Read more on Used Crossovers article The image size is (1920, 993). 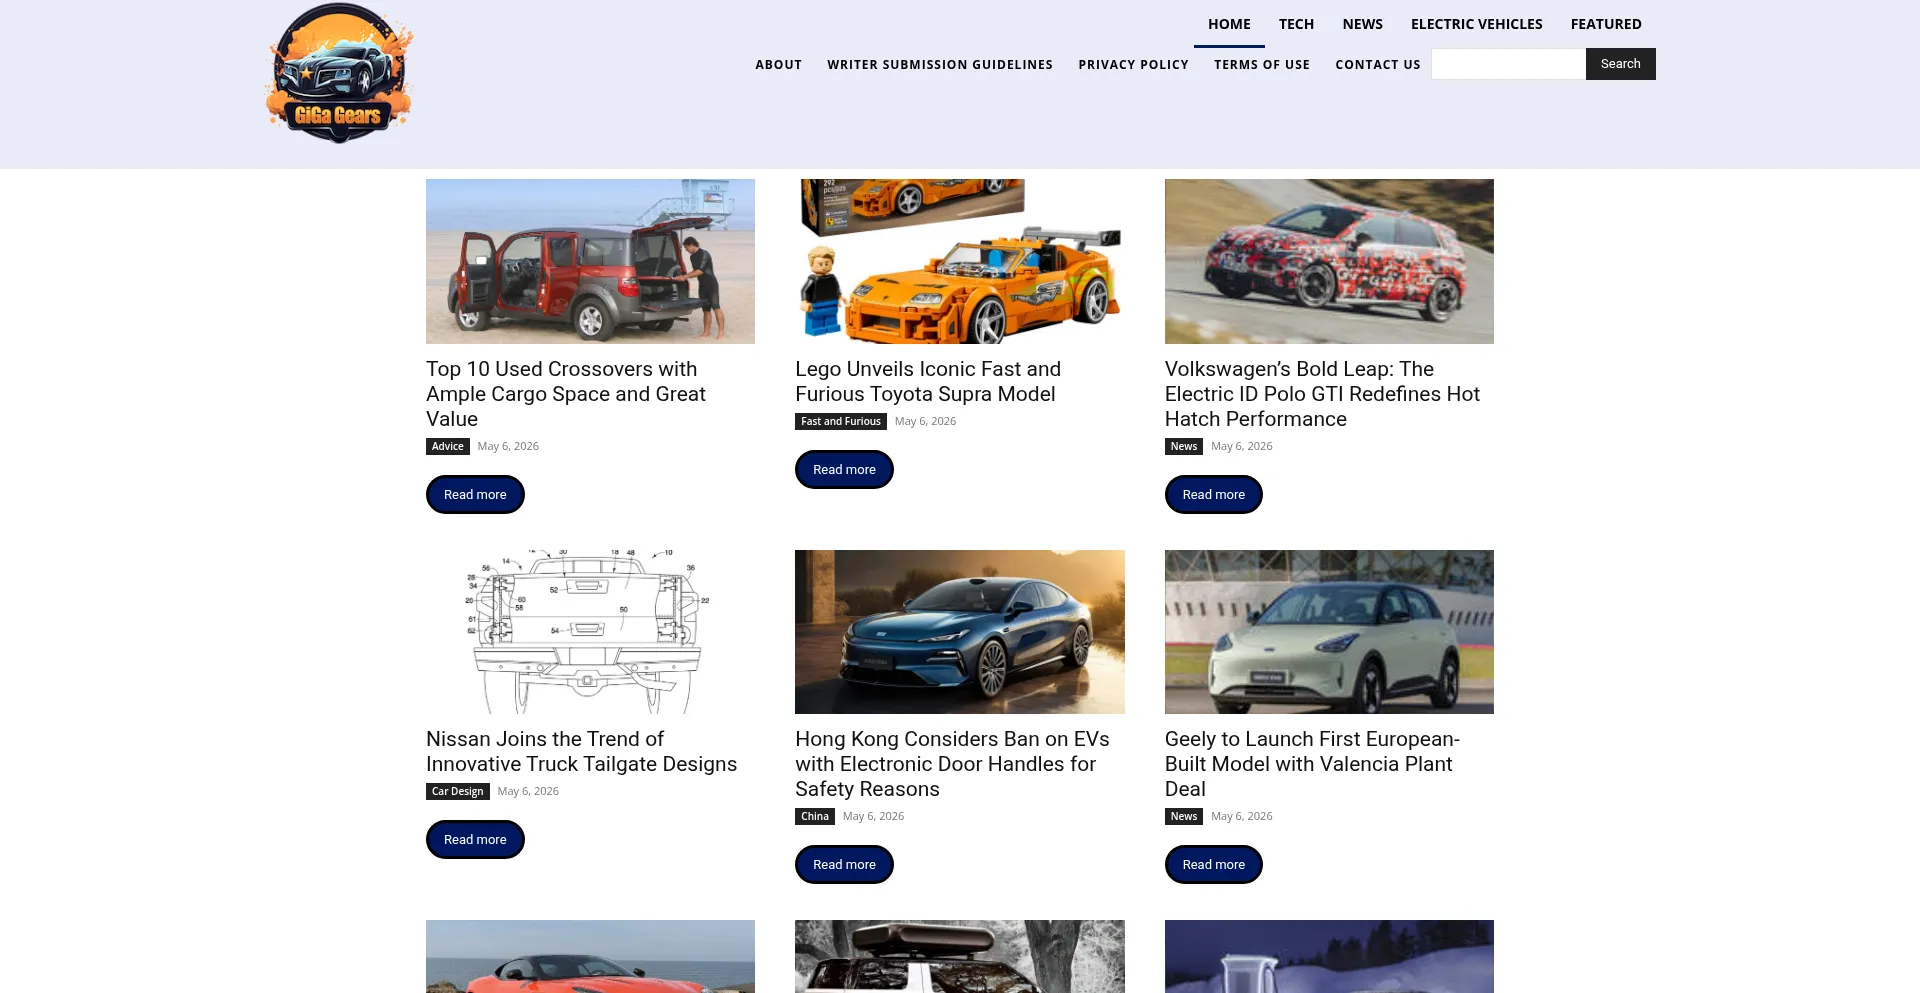click(475, 495)
